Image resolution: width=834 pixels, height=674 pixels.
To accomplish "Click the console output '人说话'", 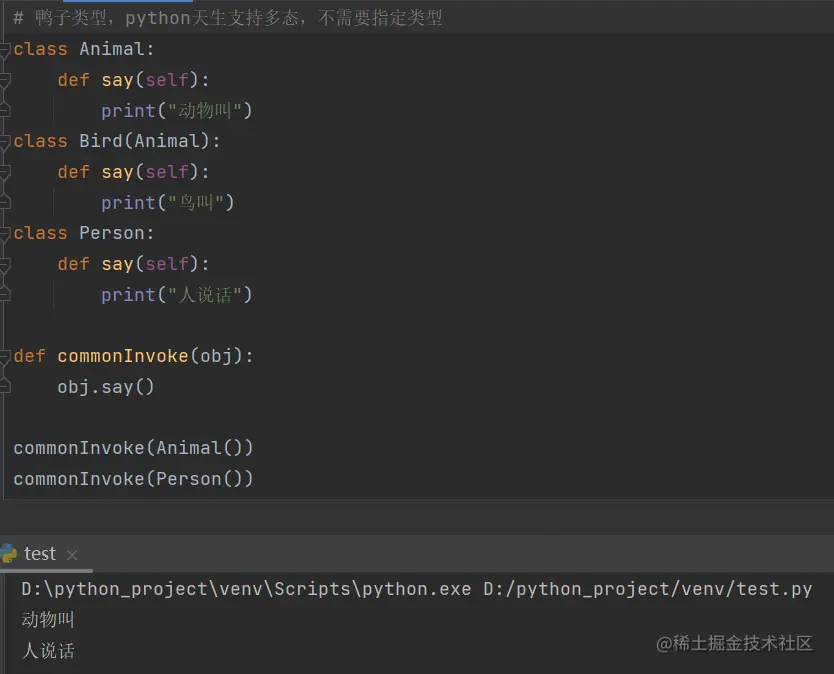I will [x=48, y=651].
